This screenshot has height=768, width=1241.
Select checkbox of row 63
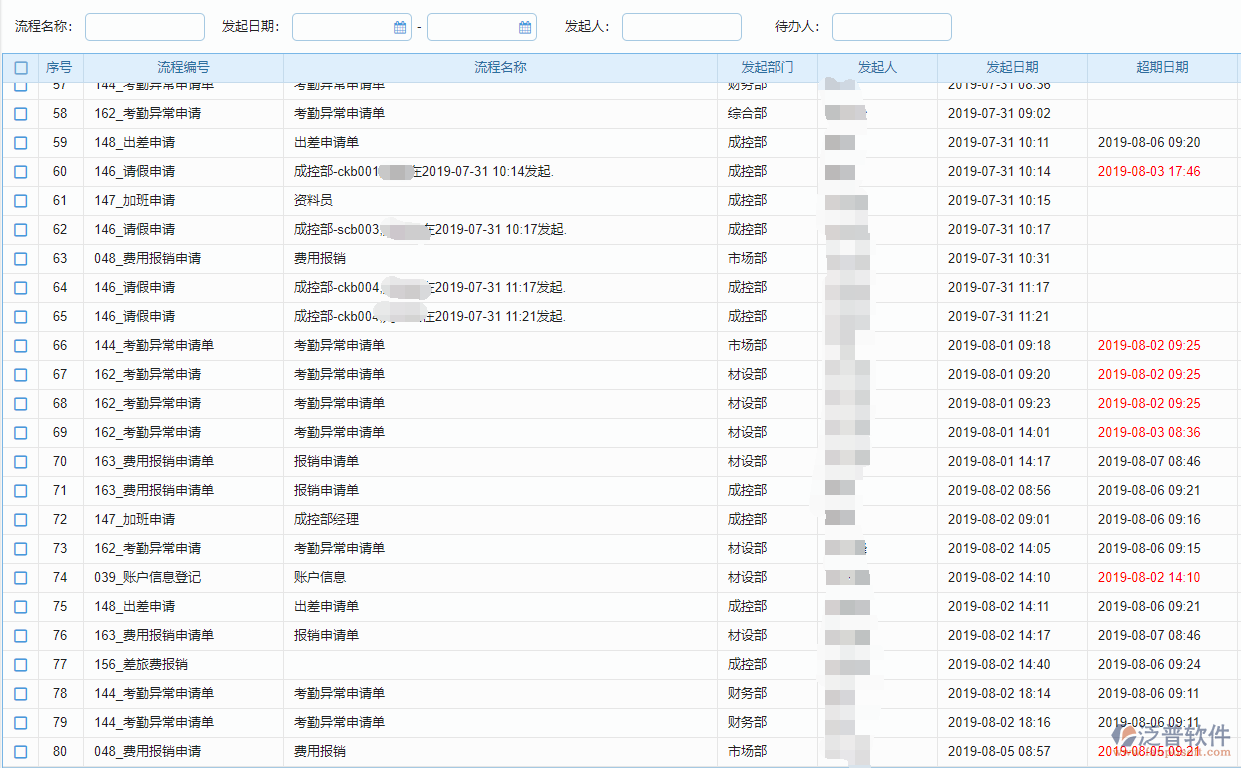point(21,259)
